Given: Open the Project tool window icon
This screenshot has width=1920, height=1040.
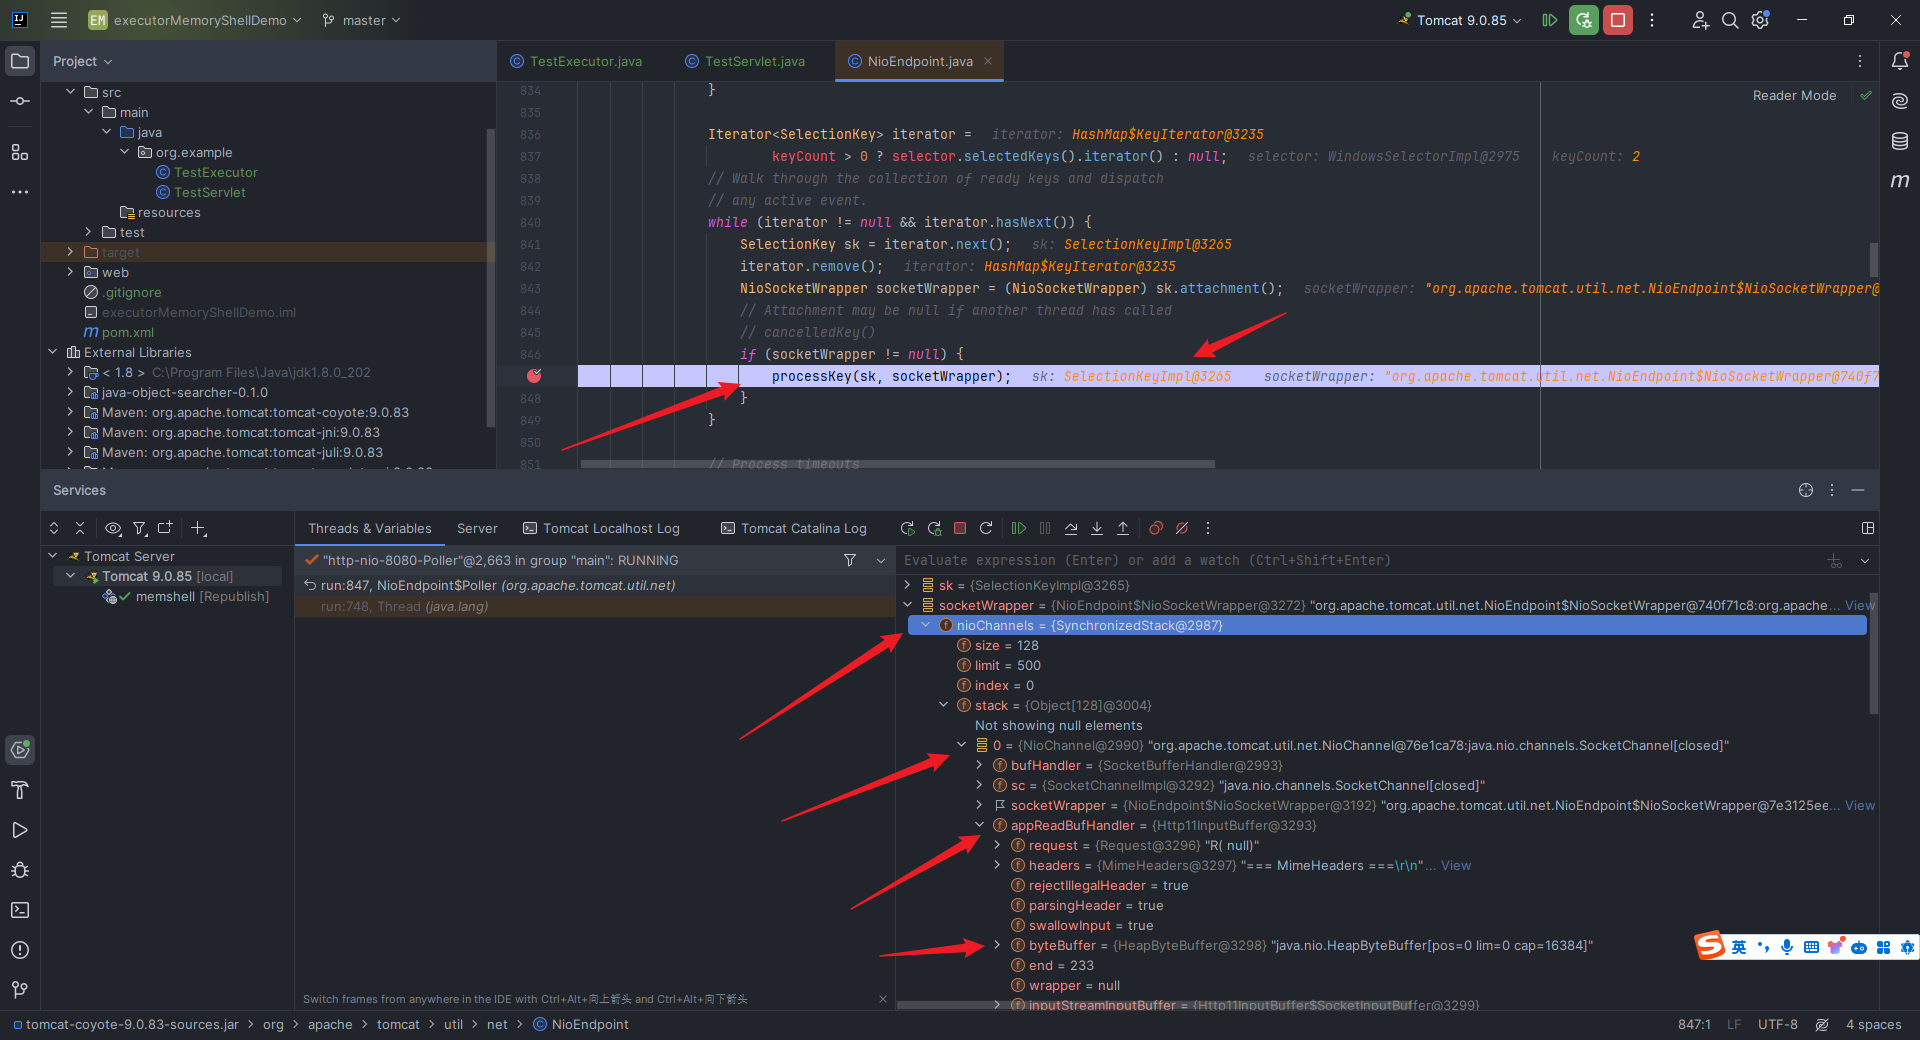Looking at the screenshot, I should click(x=20, y=61).
